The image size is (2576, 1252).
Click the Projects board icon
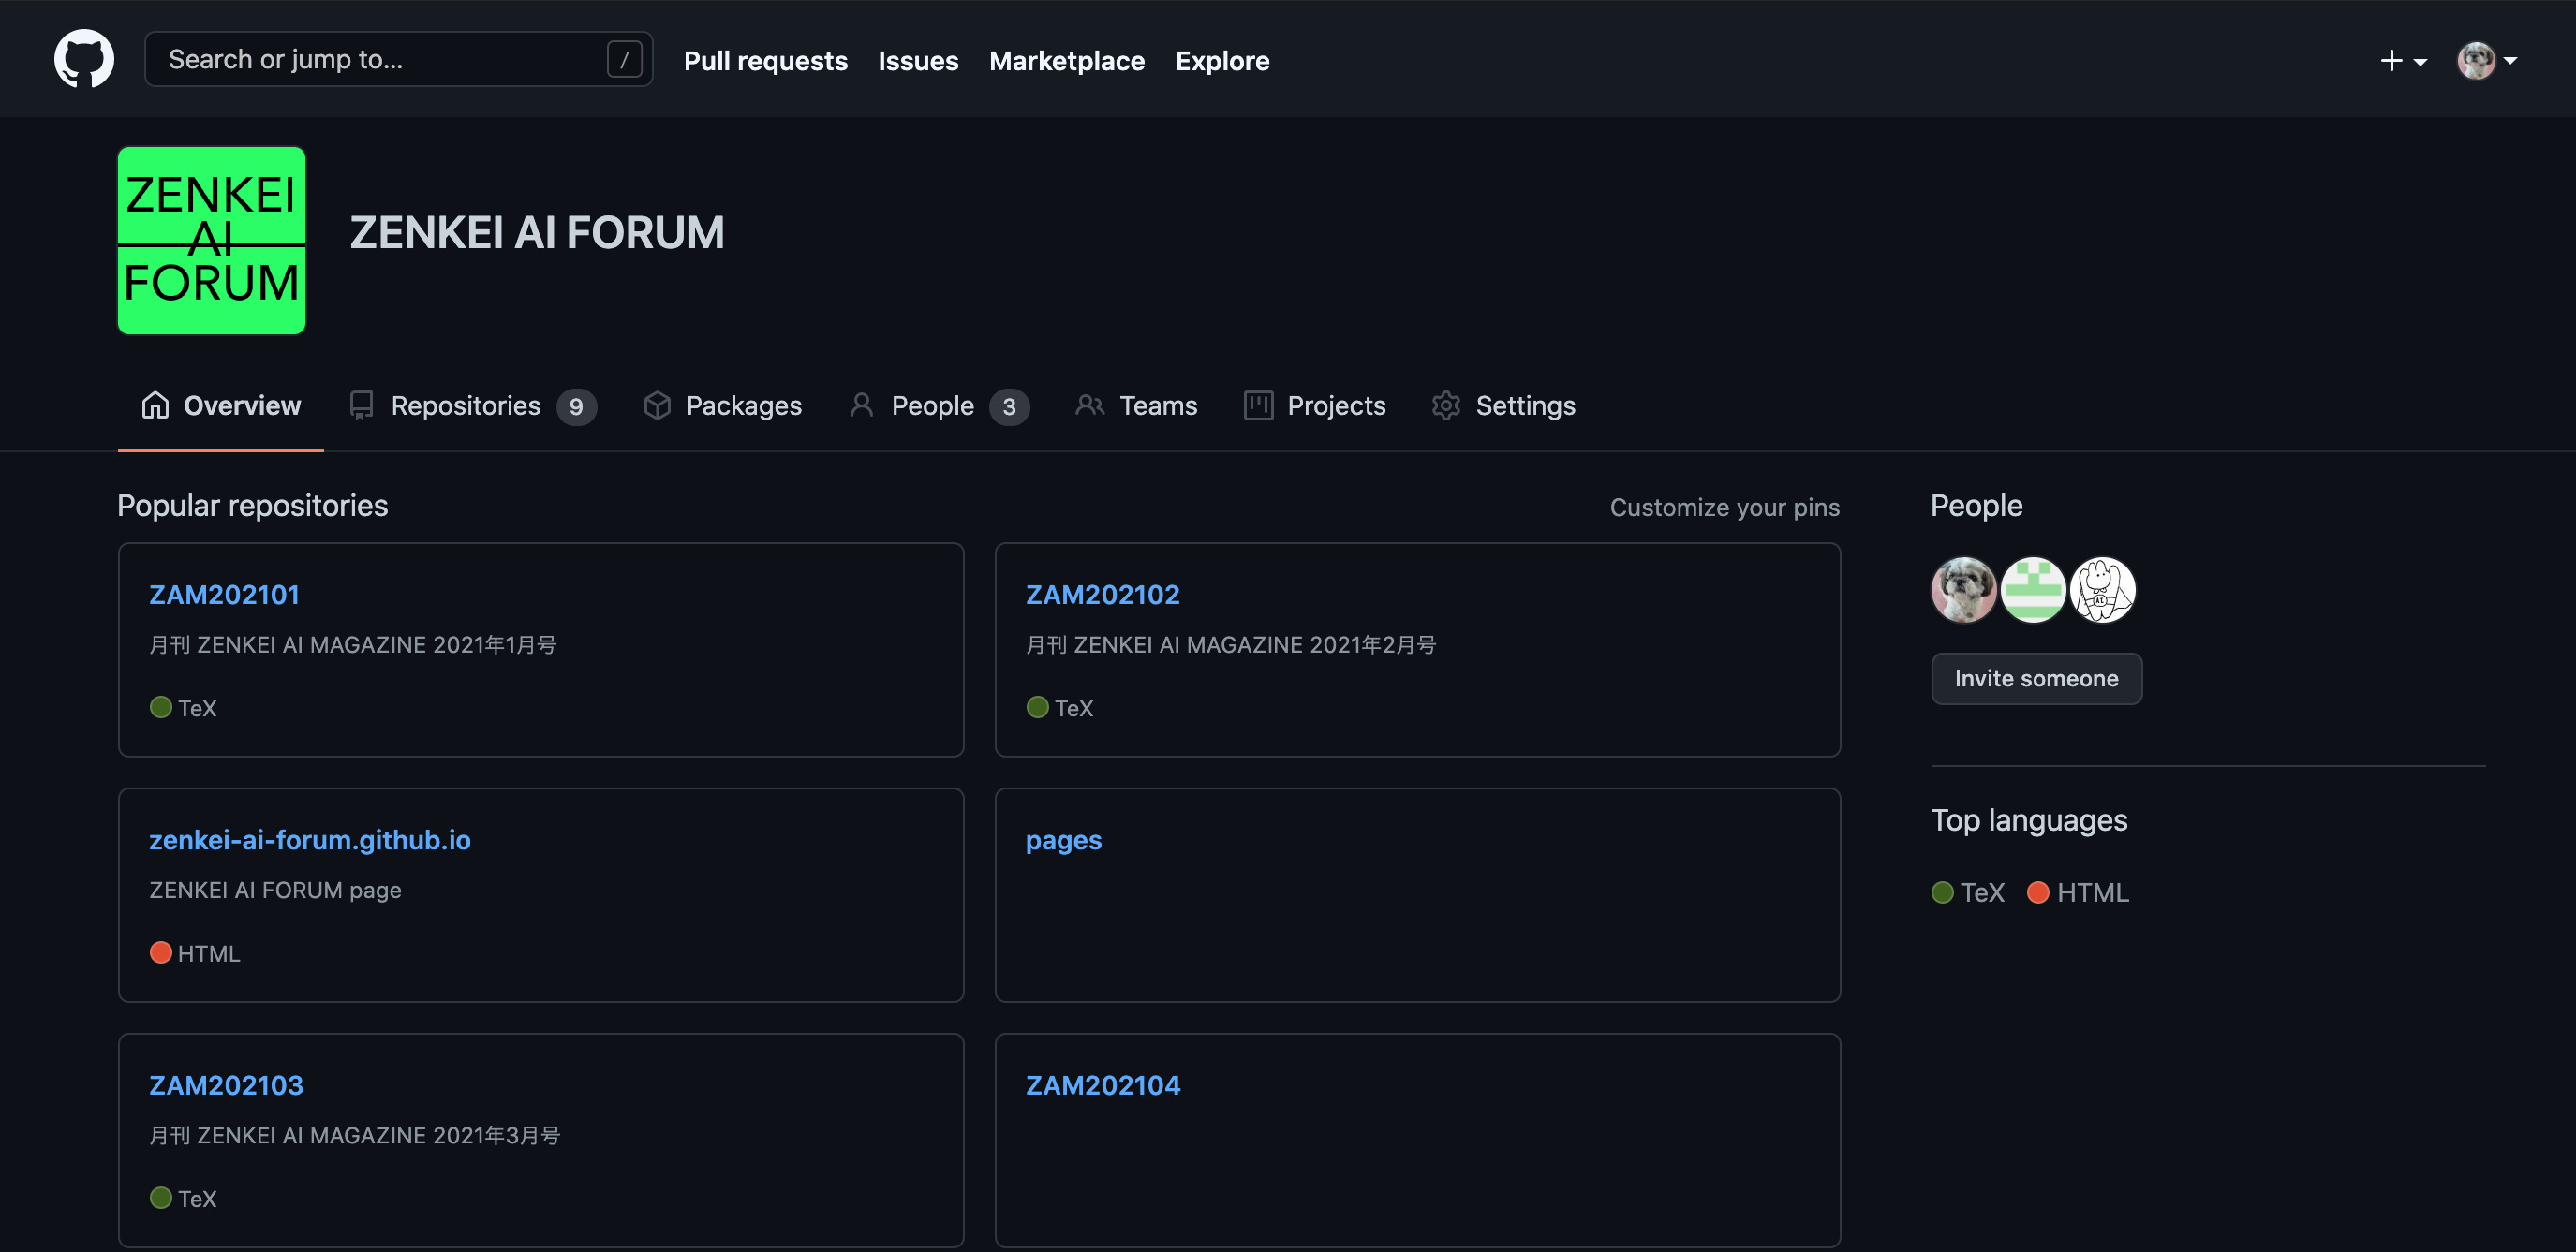pos(1258,405)
